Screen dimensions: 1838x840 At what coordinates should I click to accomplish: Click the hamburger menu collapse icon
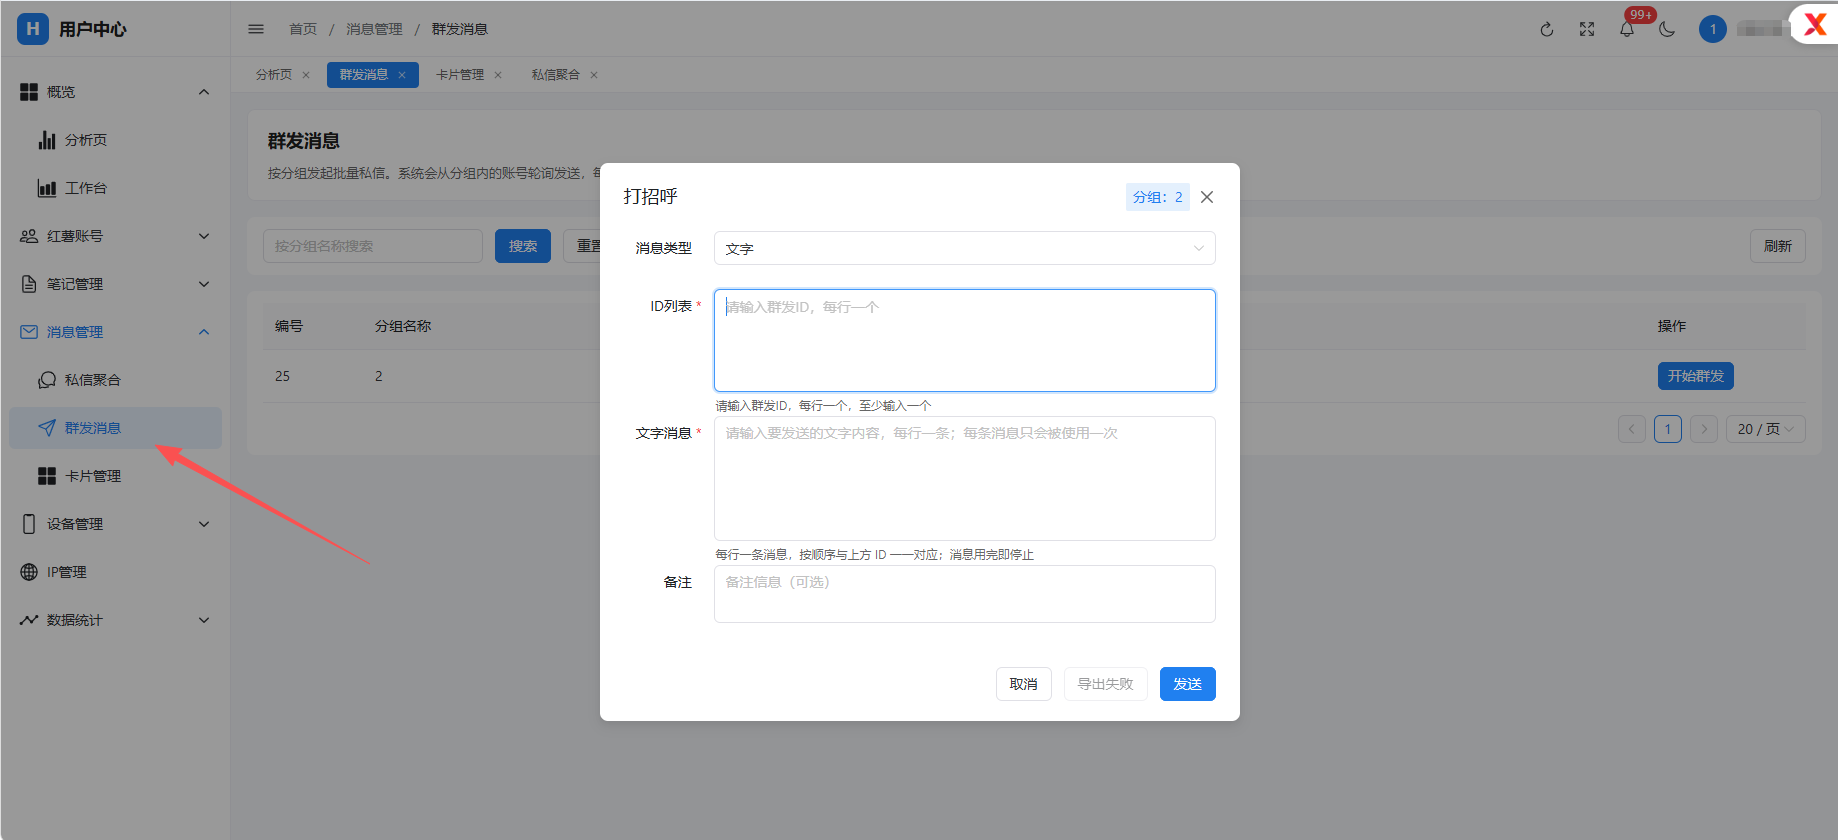256,29
